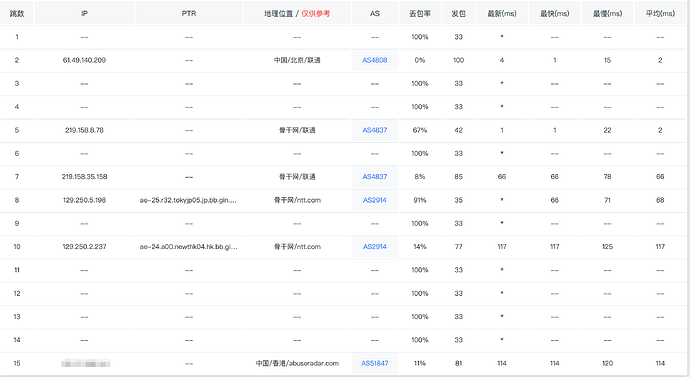Click the 丢包率 column header
690x377 pixels.
(420, 14)
